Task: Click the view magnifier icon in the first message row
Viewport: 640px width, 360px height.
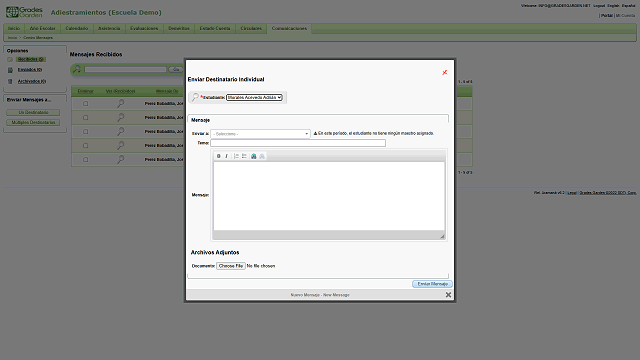Action: click(120, 104)
